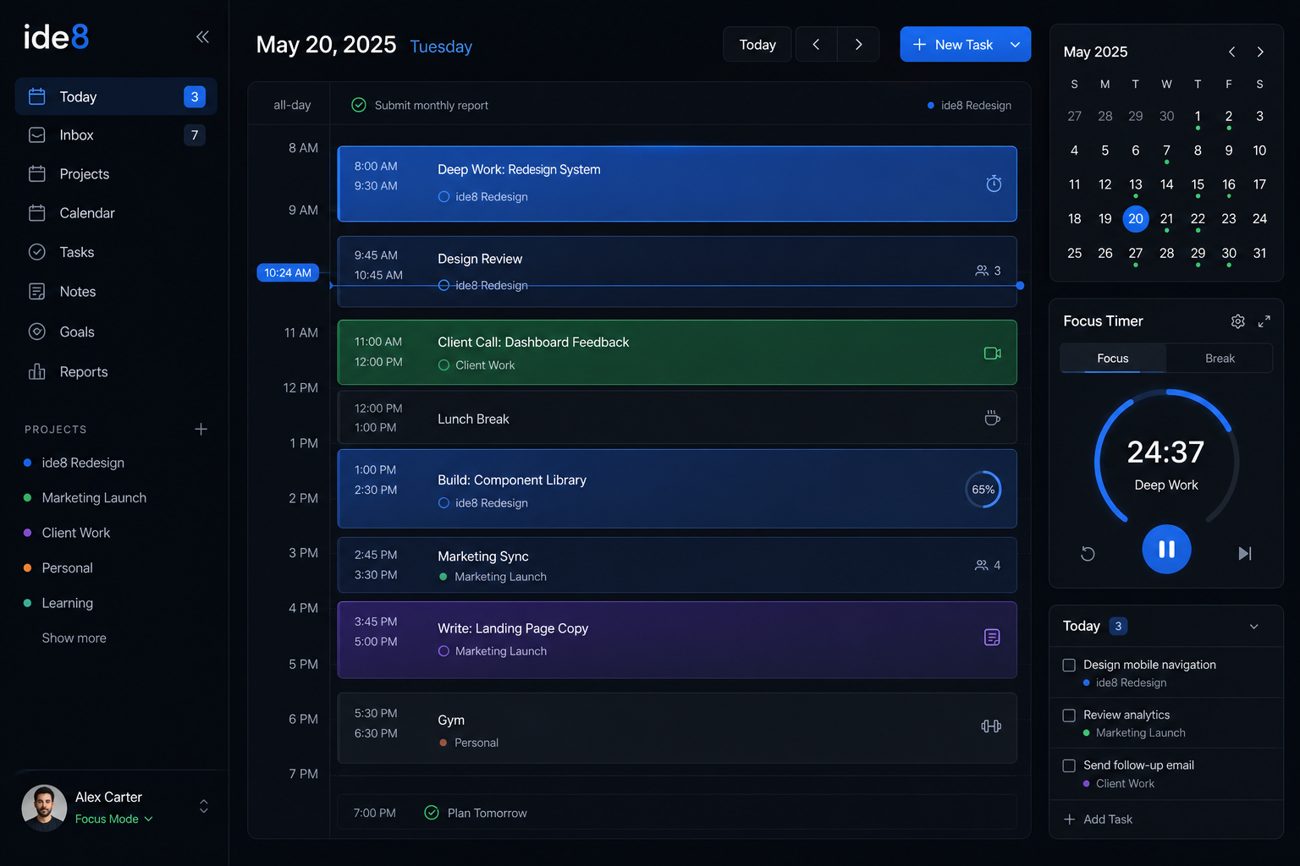Click attendees icon on Design Review event
The width and height of the screenshot is (1300, 866).
tap(982, 271)
